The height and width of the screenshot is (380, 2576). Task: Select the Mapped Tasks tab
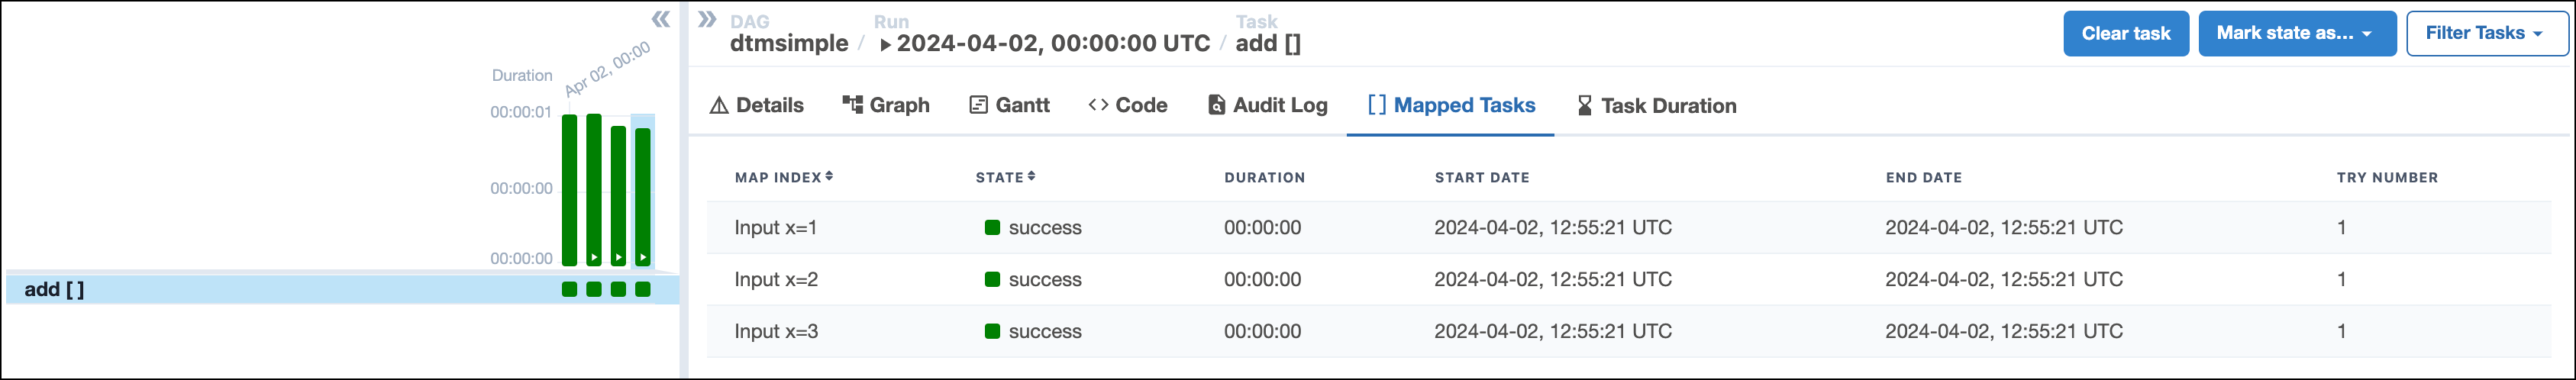pos(1450,105)
